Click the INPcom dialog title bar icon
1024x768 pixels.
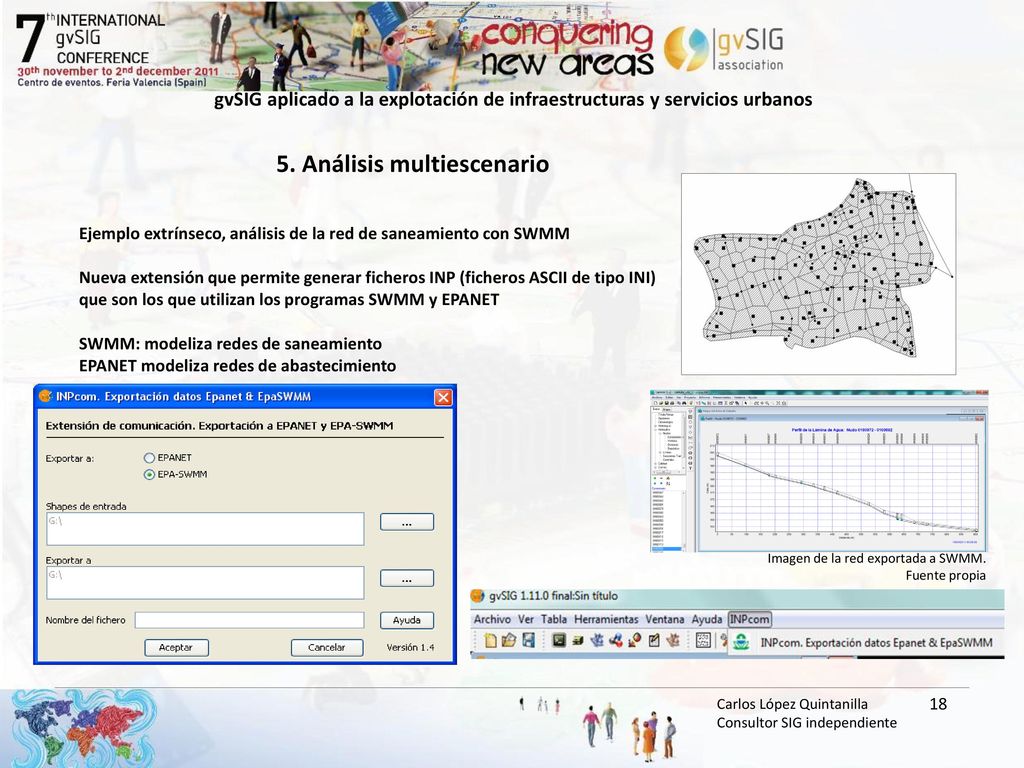pyautogui.click(x=46, y=396)
